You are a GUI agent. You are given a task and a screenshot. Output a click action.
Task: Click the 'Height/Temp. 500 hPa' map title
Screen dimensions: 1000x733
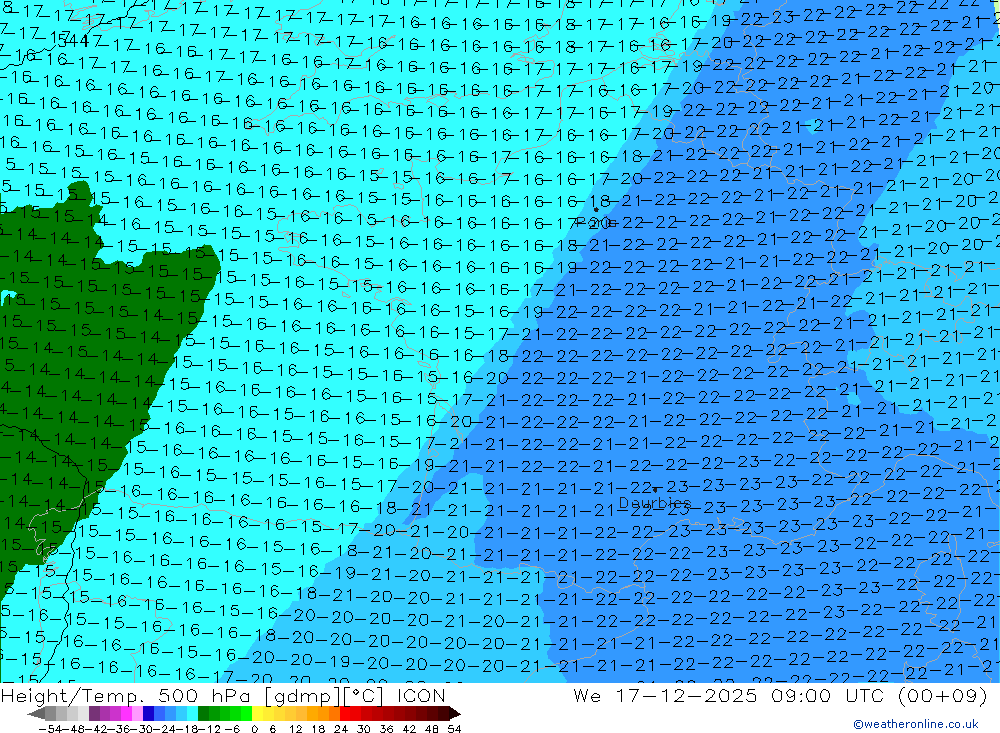click(x=127, y=695)
